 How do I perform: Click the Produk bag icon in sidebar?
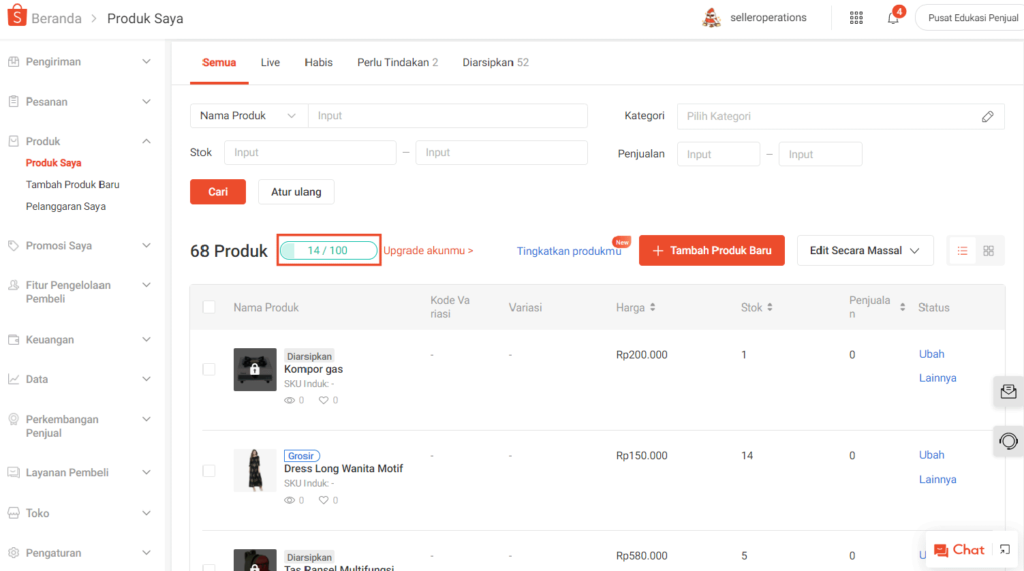[13, 141]
